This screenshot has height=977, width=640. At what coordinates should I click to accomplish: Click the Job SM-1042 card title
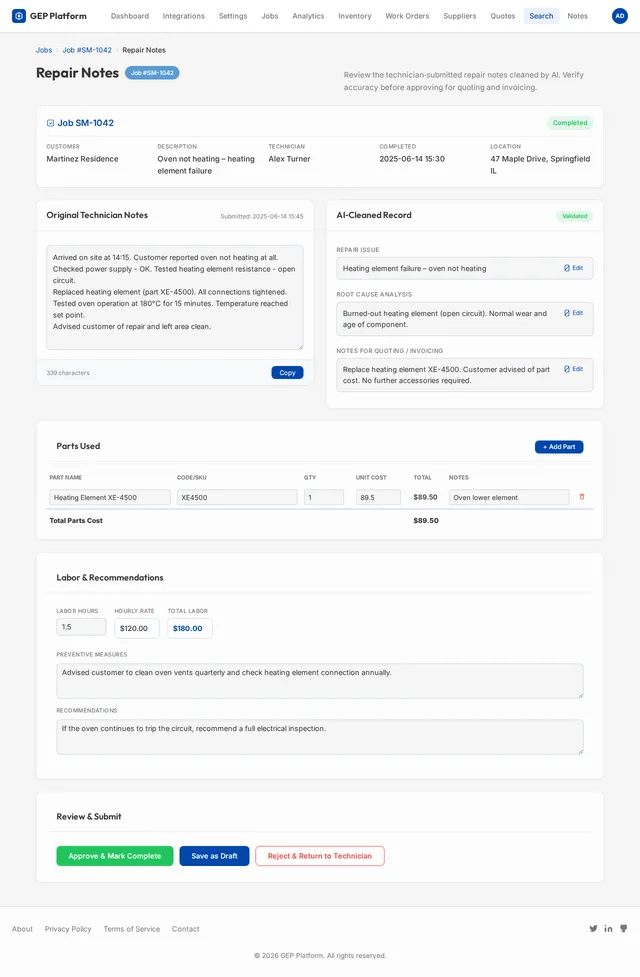click(85, 123)
